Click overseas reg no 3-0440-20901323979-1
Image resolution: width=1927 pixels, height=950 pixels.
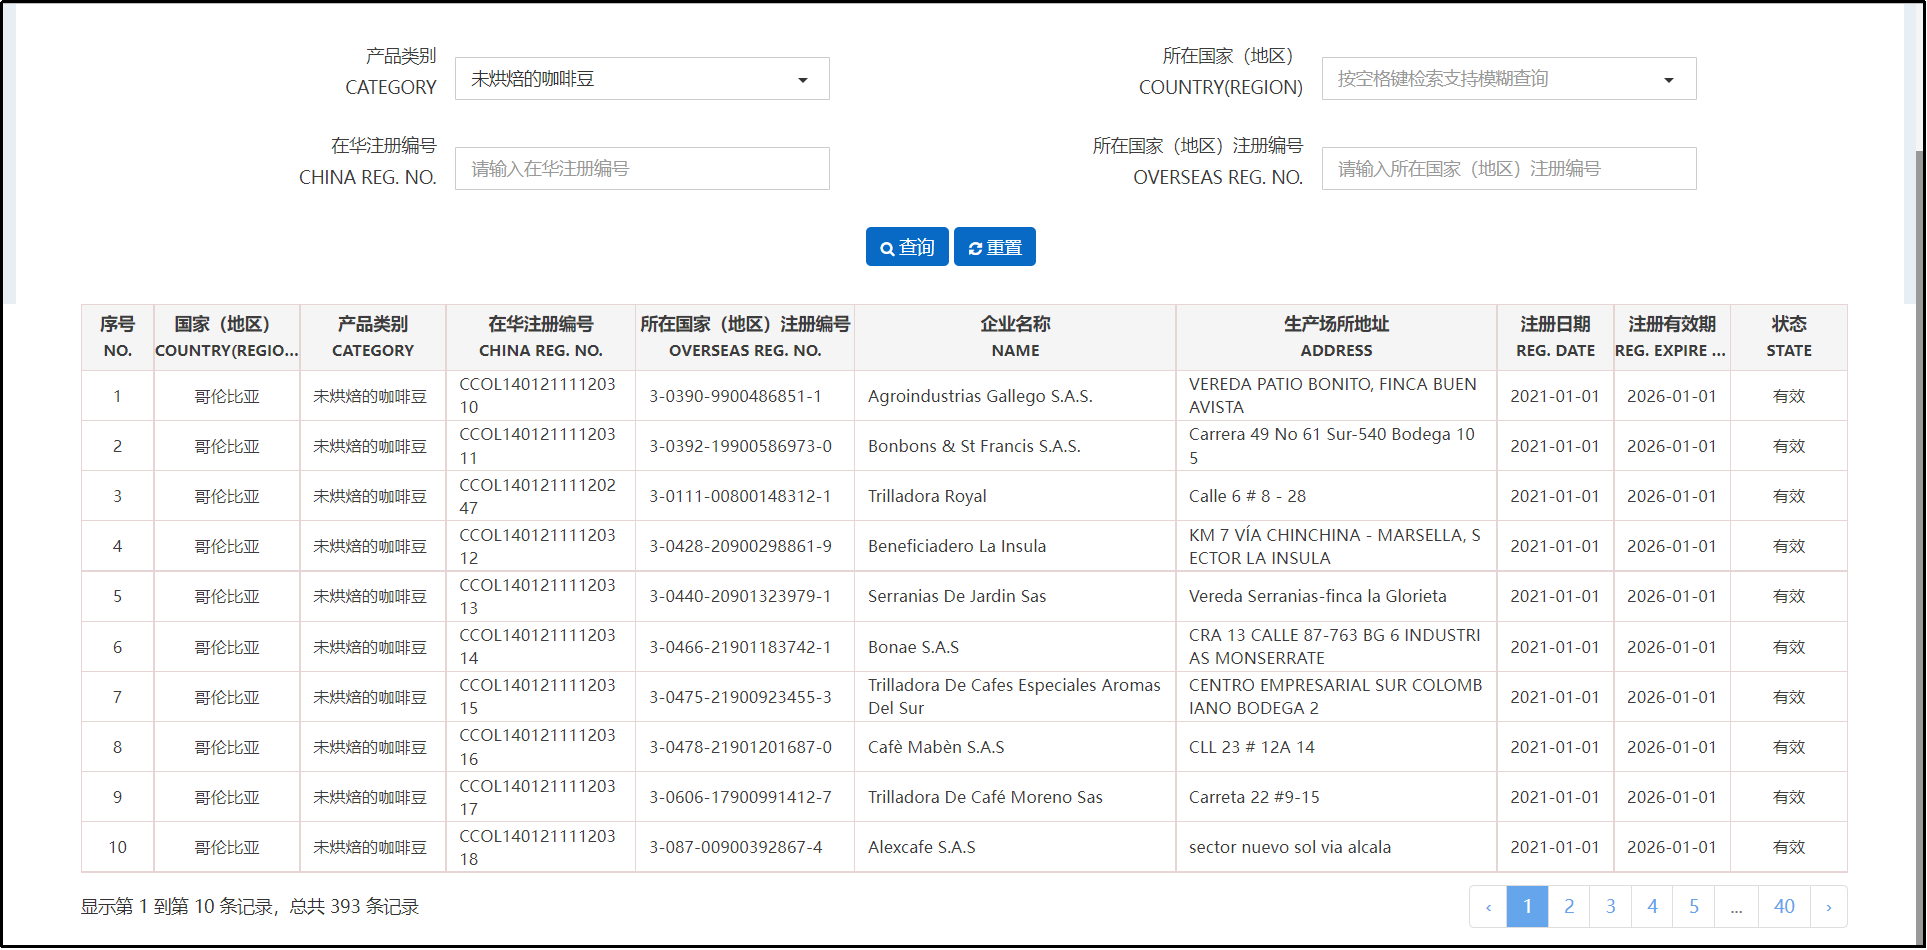[740, 596]
